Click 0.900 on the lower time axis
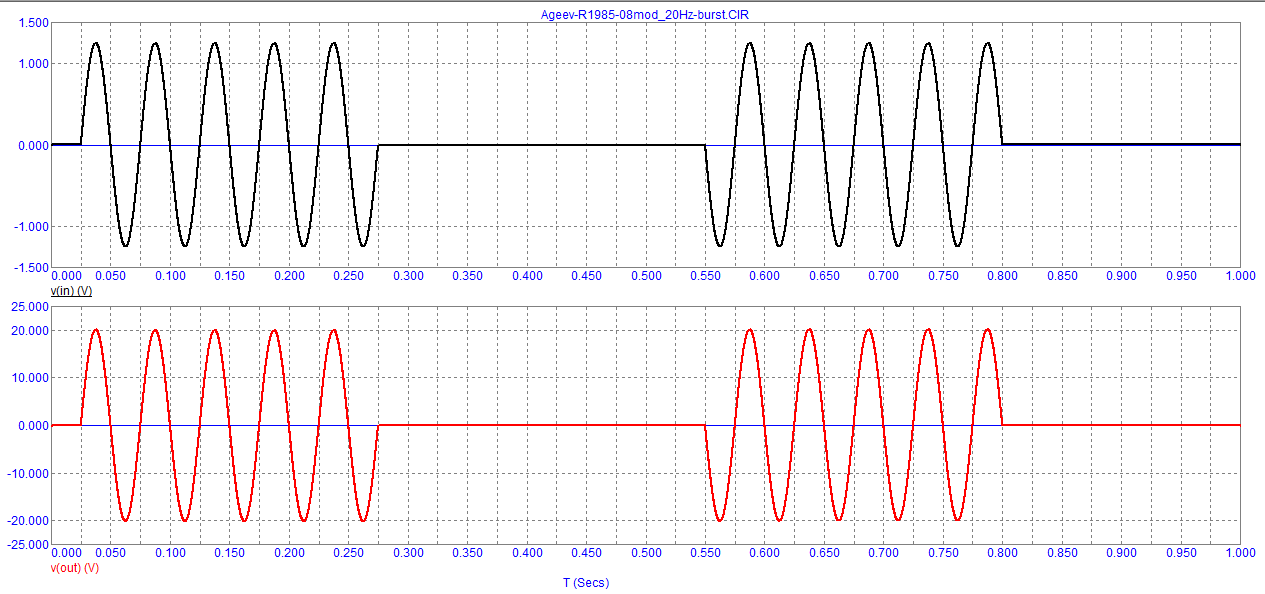1265x594 pixels. [1121, 552]
